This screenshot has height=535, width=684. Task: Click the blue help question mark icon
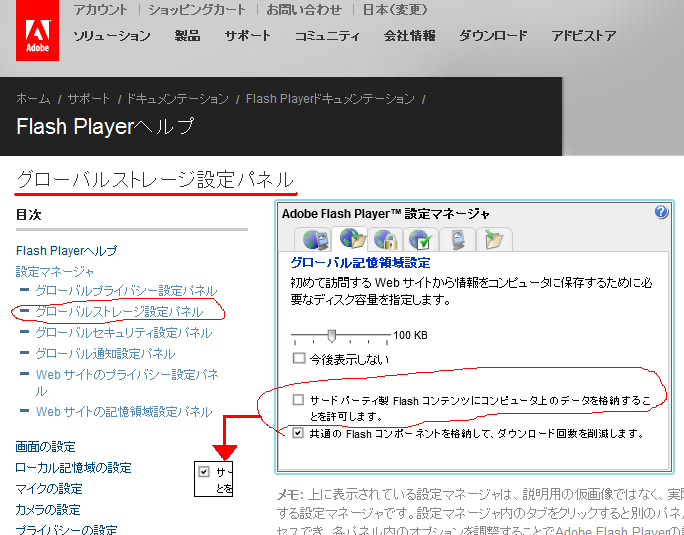[661, 212]
